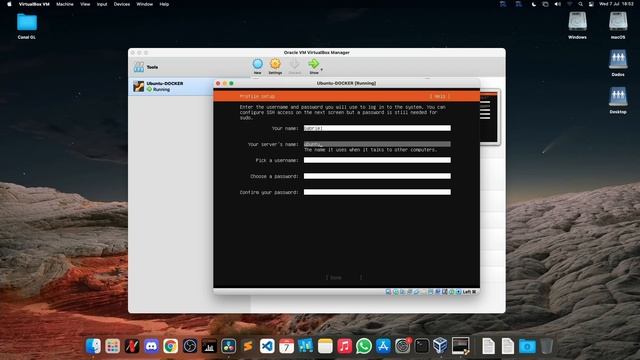Viewport: 640px width, 360px height.
Task: Open Sublime Text from the dock
Action: tap(248, 346)
